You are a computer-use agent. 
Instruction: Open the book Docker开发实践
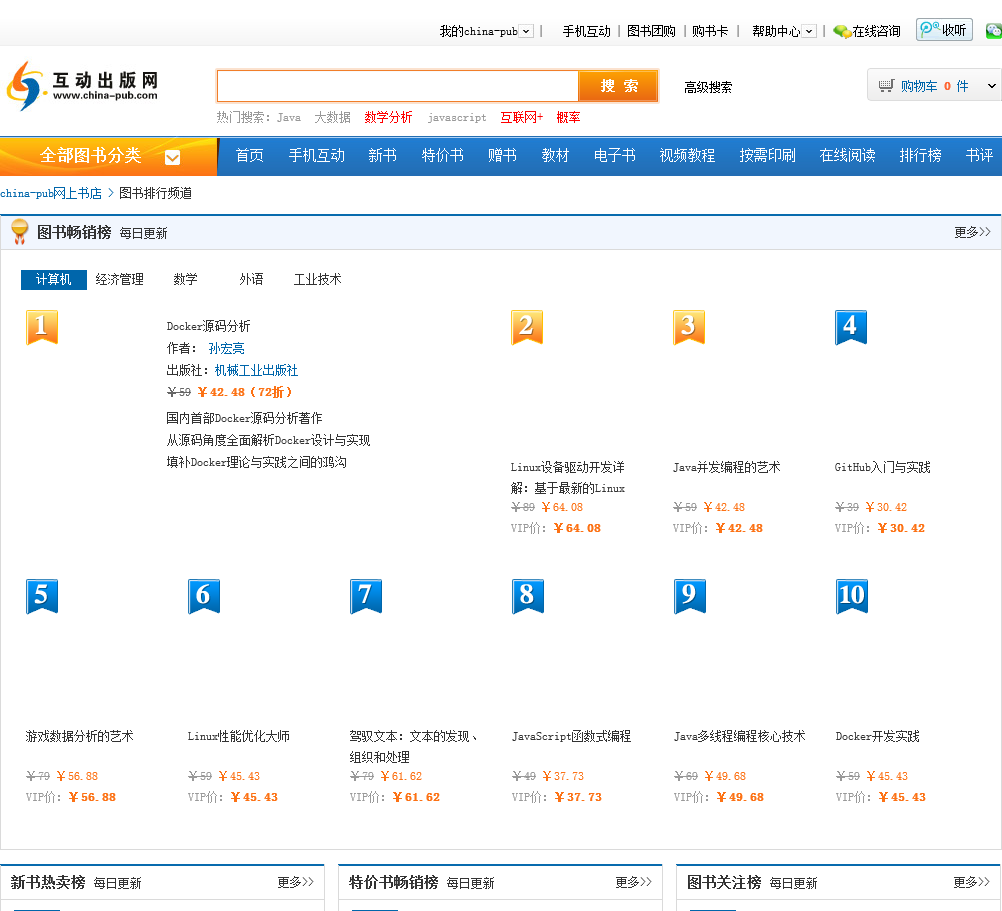click(877, 736)
